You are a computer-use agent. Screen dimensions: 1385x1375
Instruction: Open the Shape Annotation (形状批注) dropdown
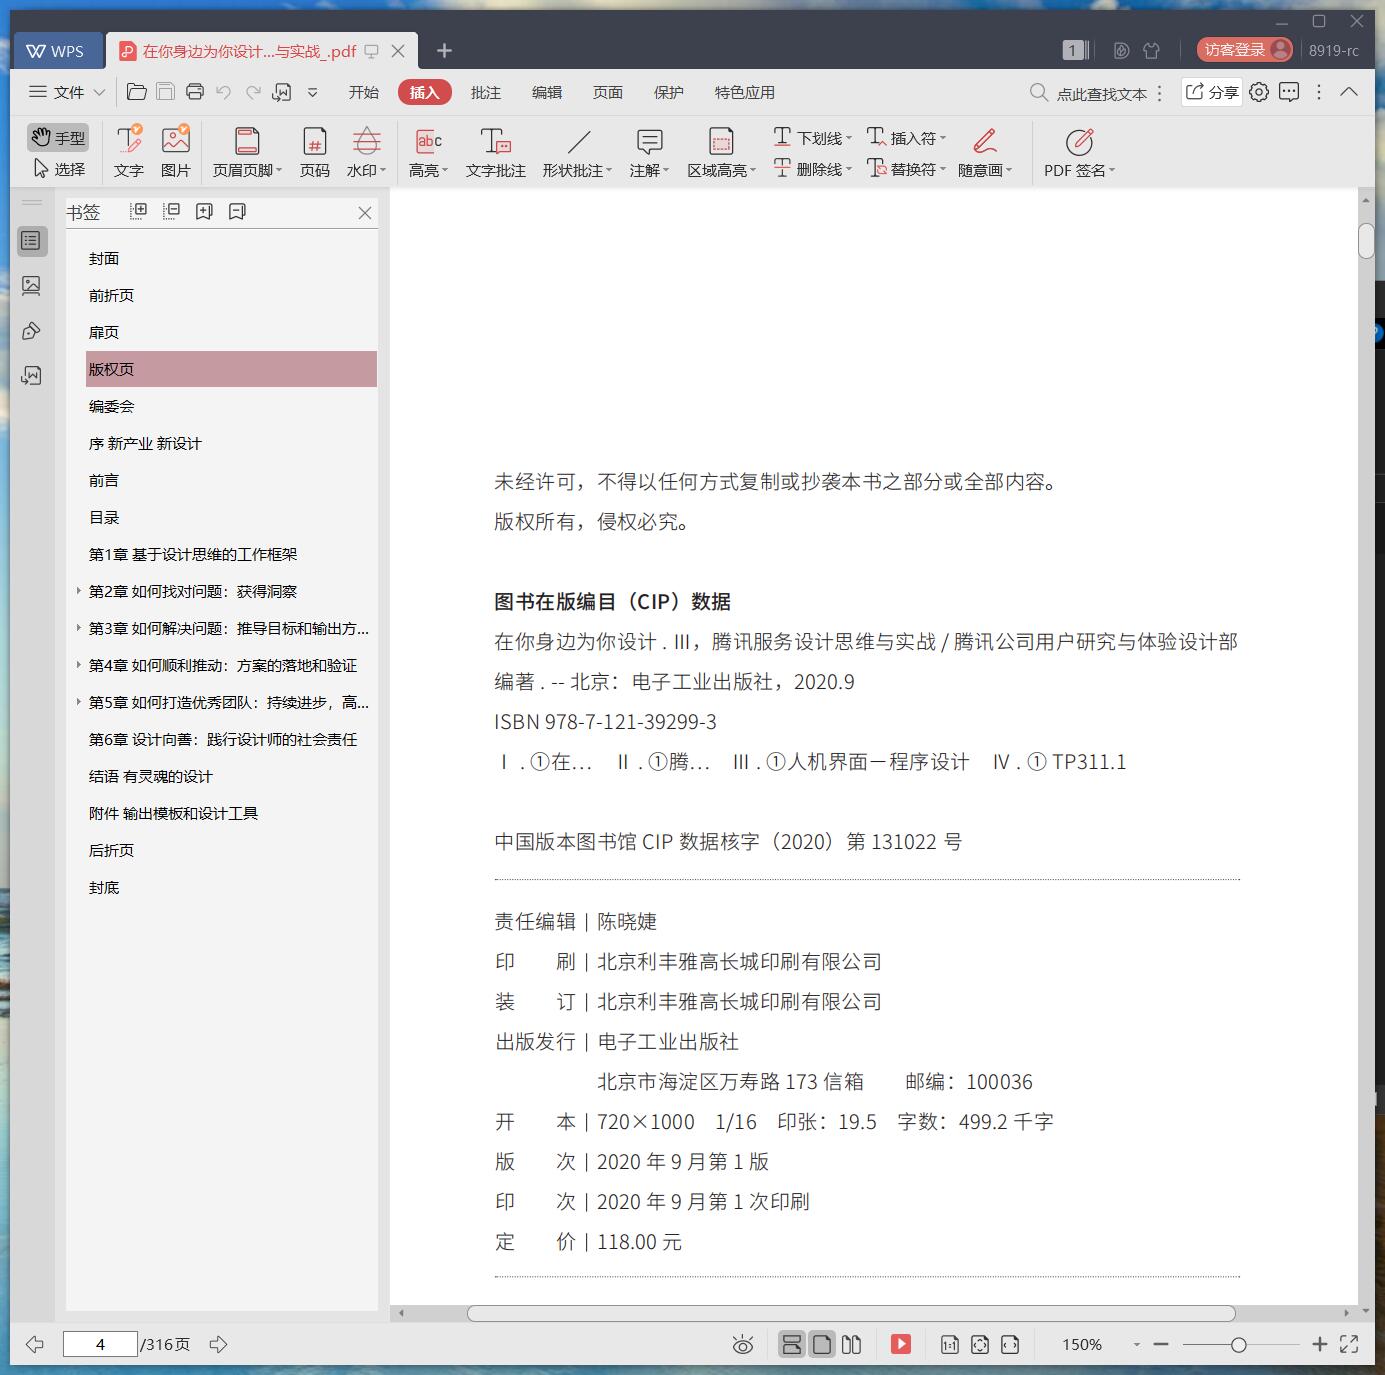pos(578,152)
